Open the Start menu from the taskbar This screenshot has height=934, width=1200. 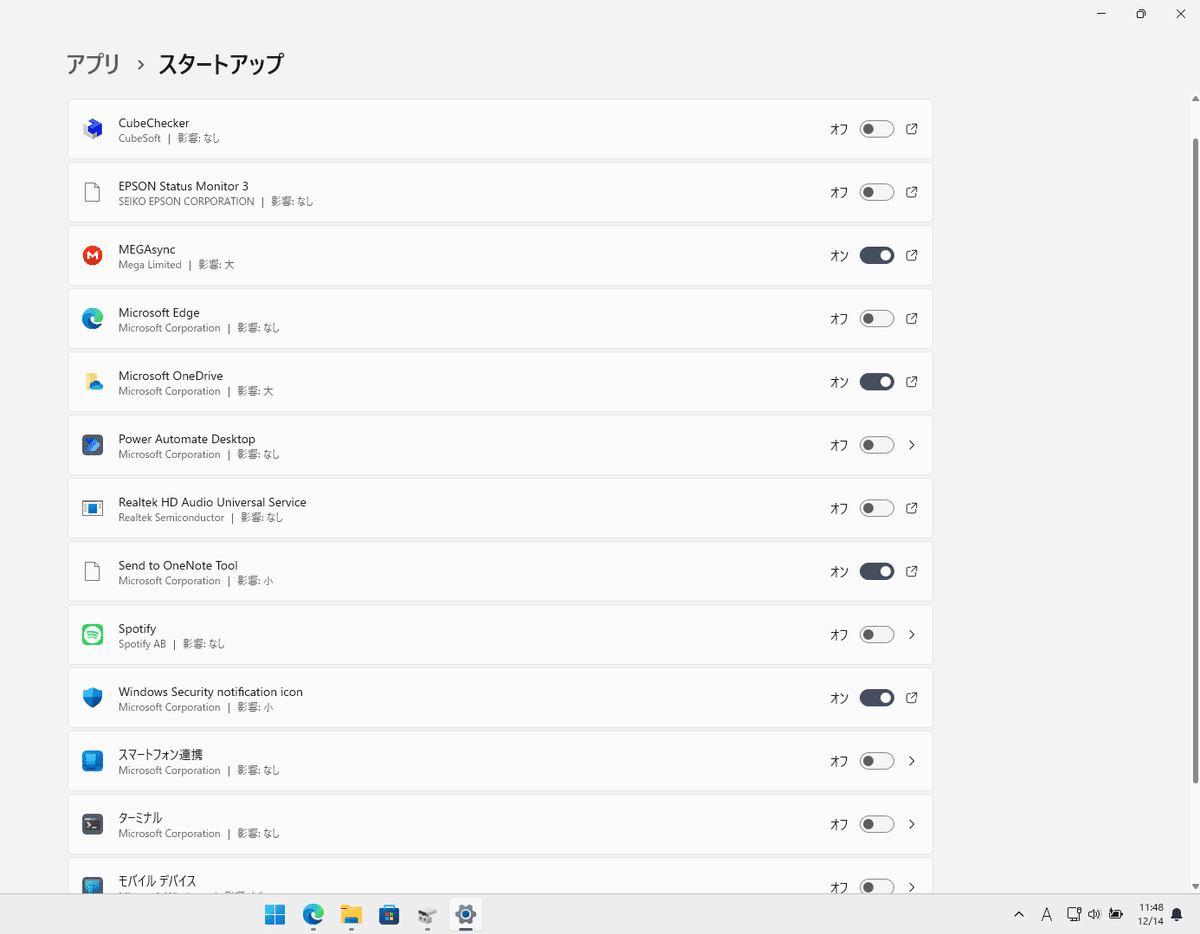coord(274,915)
